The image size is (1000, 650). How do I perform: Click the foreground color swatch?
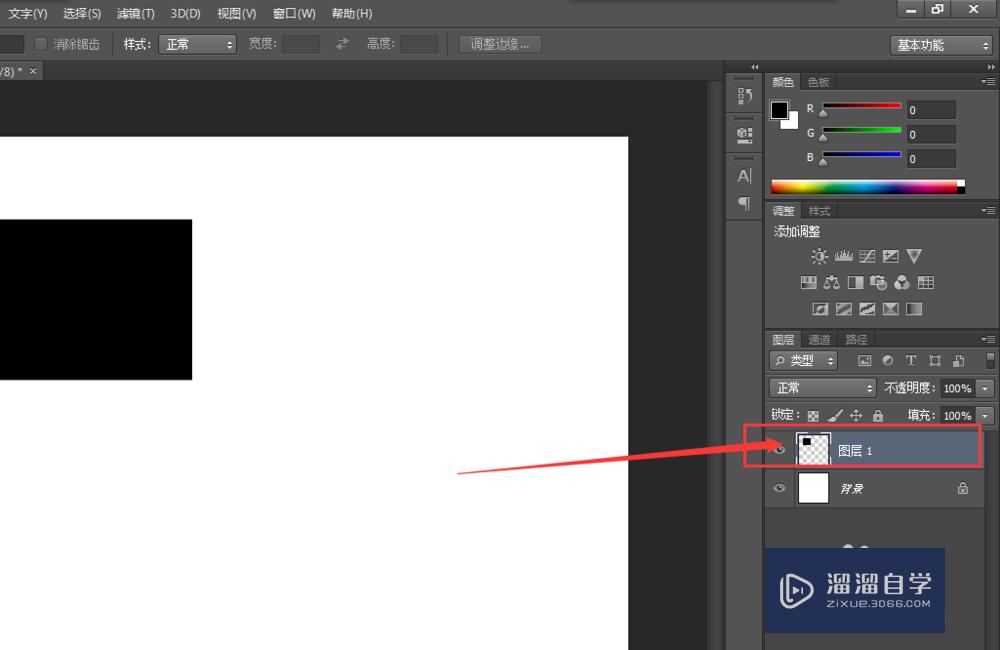tap(779, 110)
